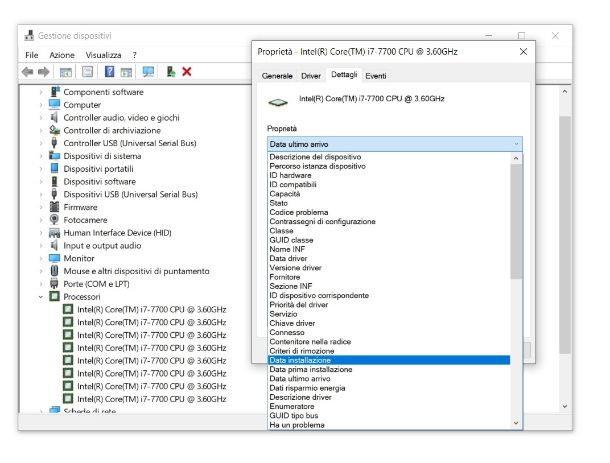
Task: Open the Visualizza menu
Action: pos(103,55)
